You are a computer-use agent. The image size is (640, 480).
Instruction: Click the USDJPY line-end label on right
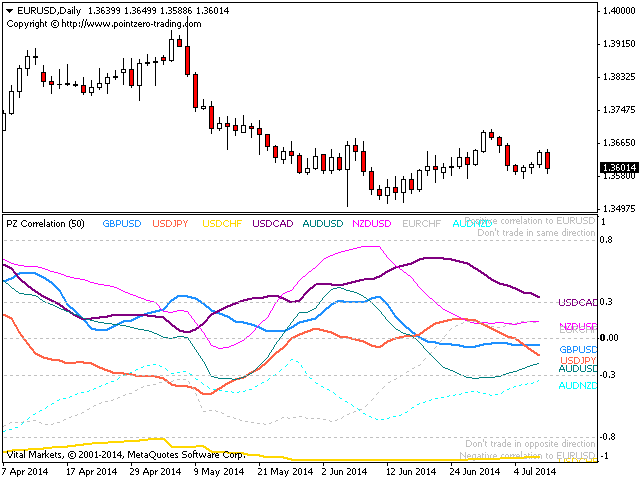coord(577,359)
